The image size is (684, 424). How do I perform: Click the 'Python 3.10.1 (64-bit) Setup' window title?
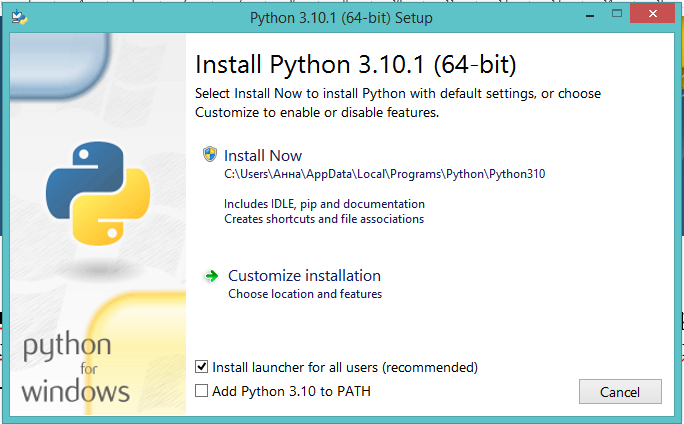pyautogui.click(x=342, y=17)
